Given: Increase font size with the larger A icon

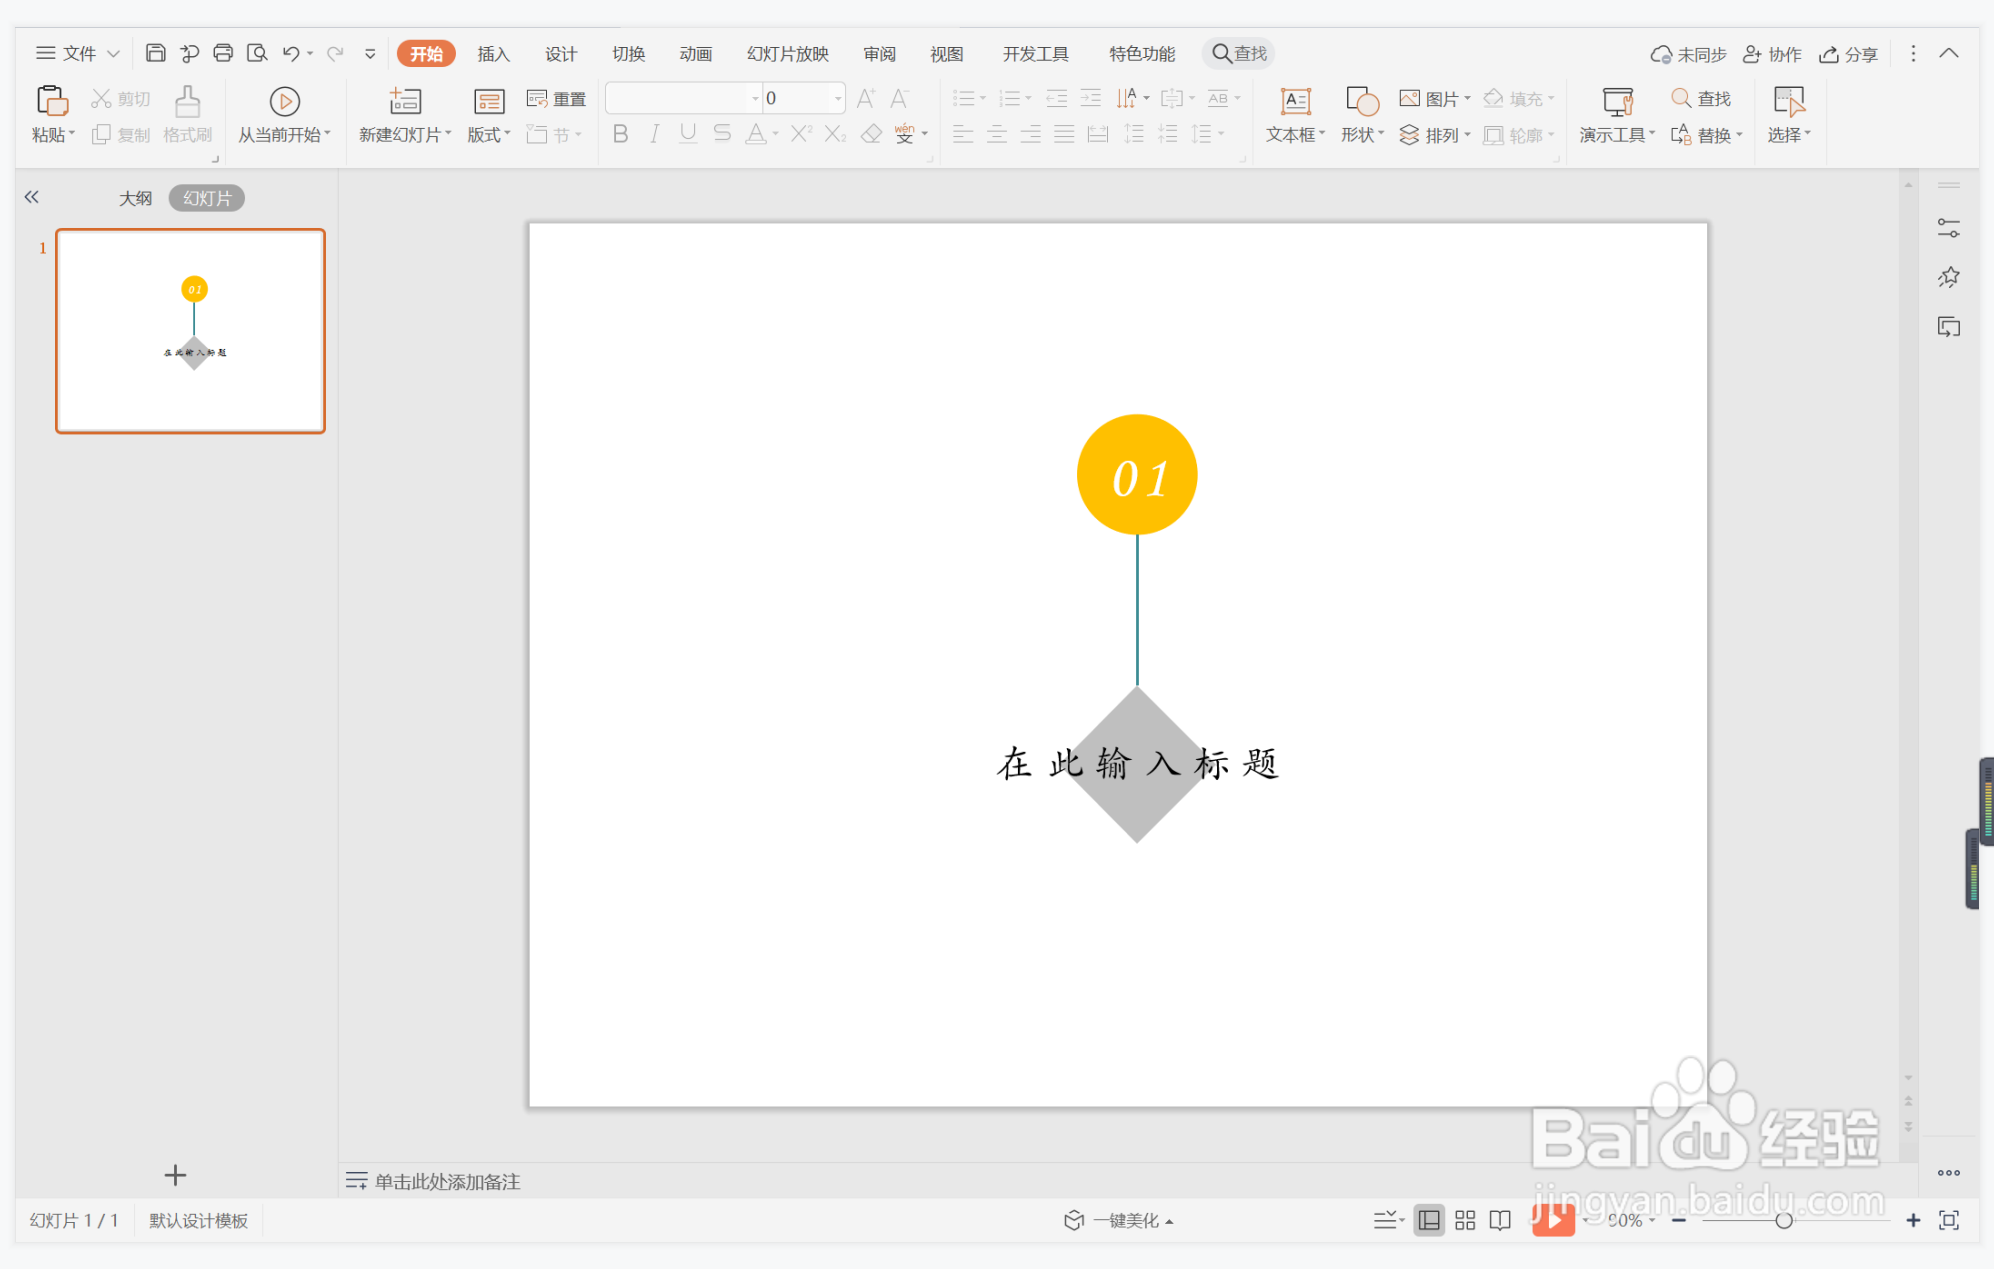Looking at the screenshot, I should [x=866, y=98].
